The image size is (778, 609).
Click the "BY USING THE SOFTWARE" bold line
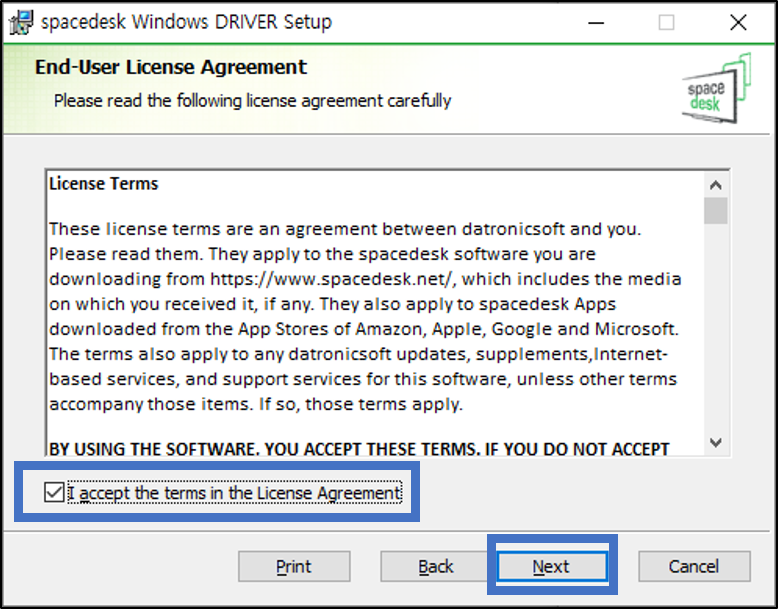[x=359, y=449]
